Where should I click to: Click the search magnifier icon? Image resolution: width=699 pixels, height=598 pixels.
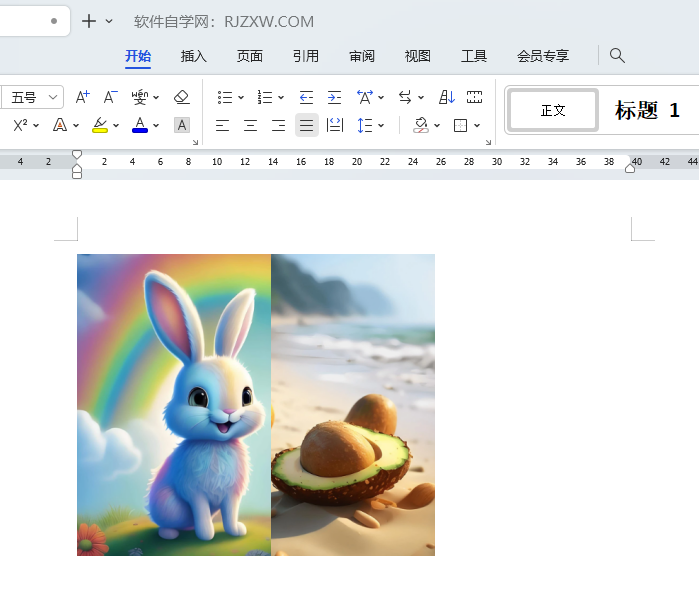tap(617, 56)
